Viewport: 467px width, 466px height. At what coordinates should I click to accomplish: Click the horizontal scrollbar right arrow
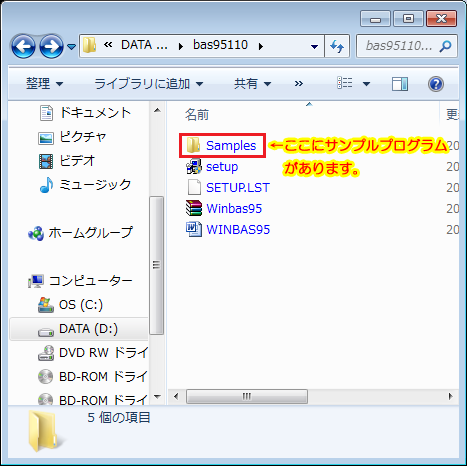pyautogui.click(x=450, y=396)
